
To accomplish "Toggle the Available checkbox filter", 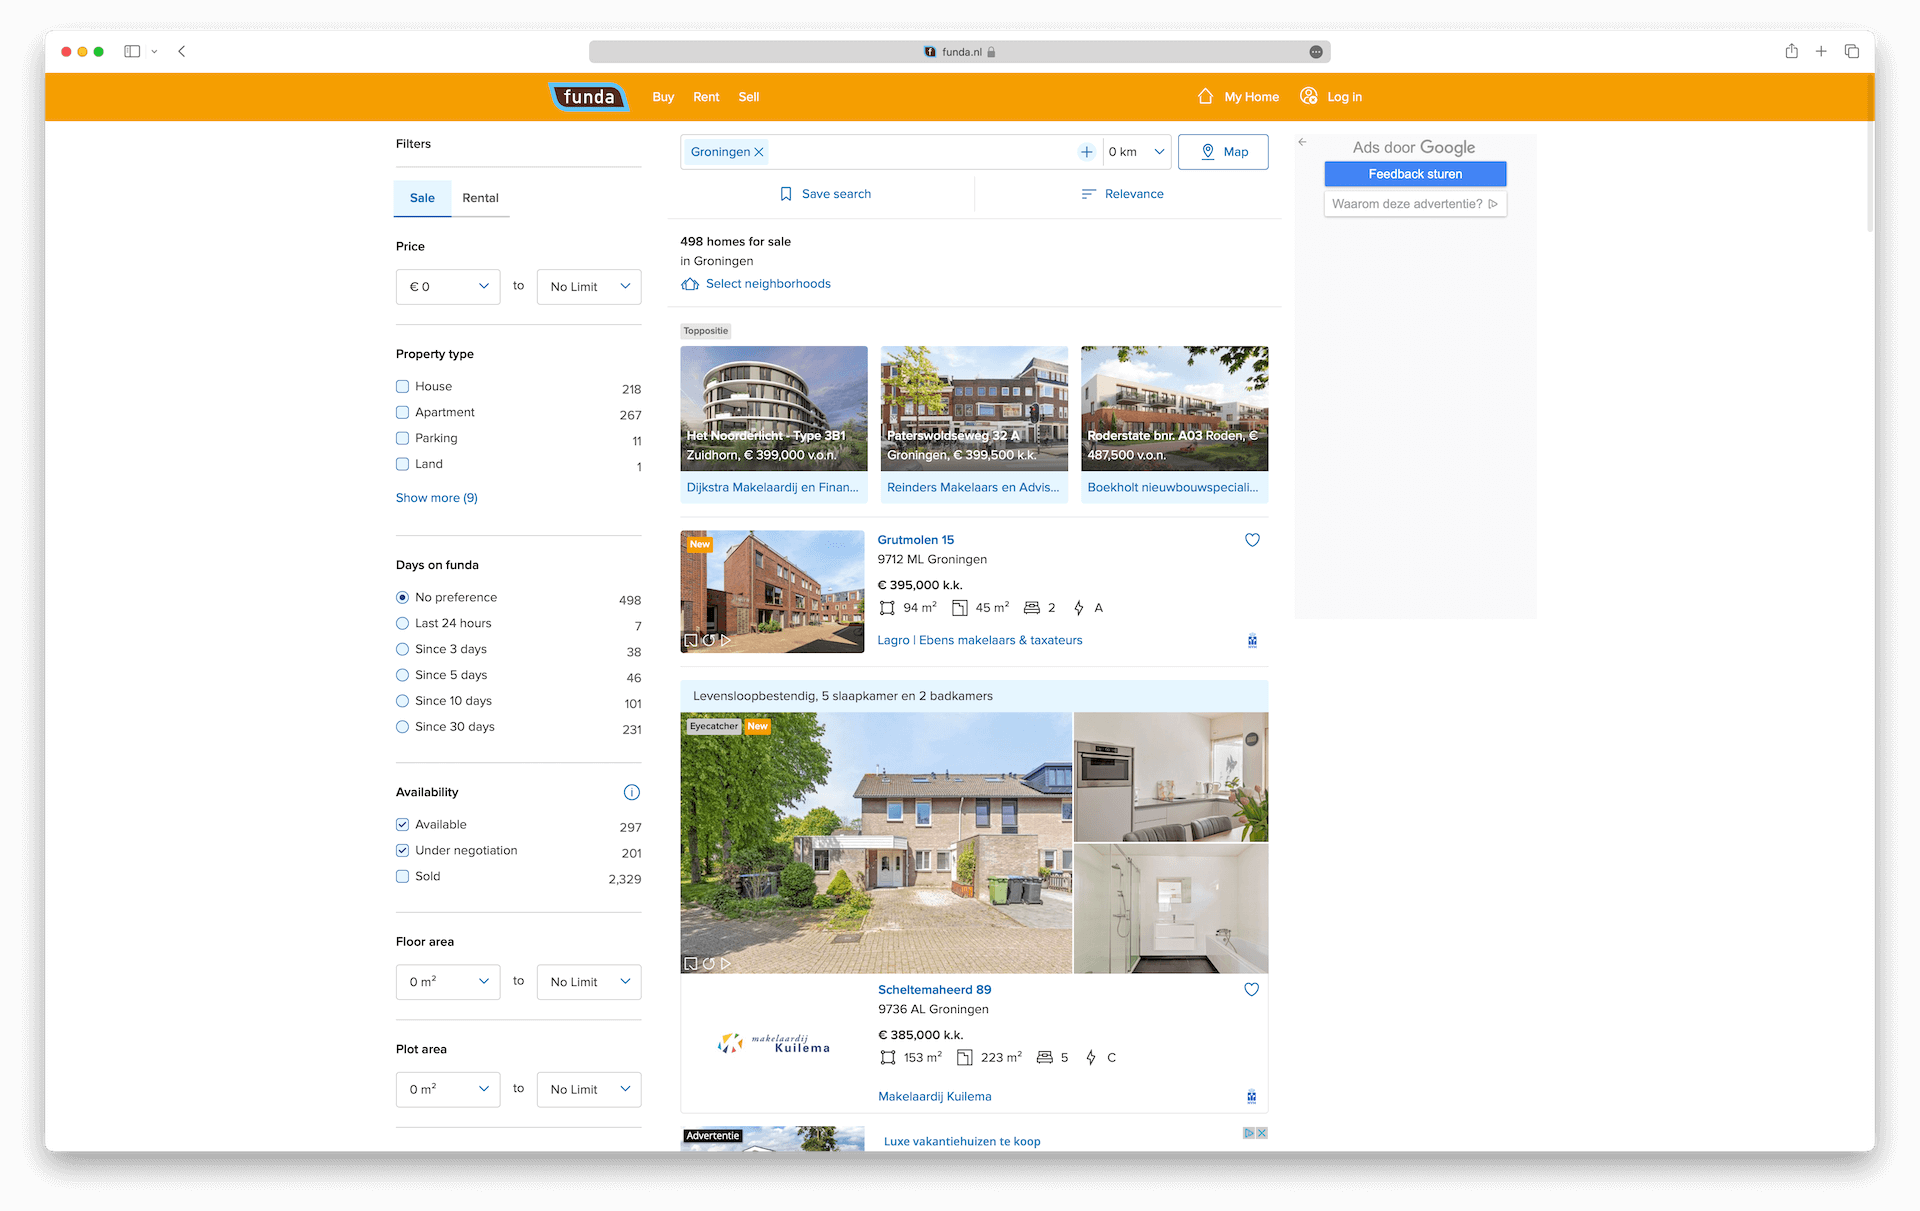I will pyautogui.click(x=403, y=823).
